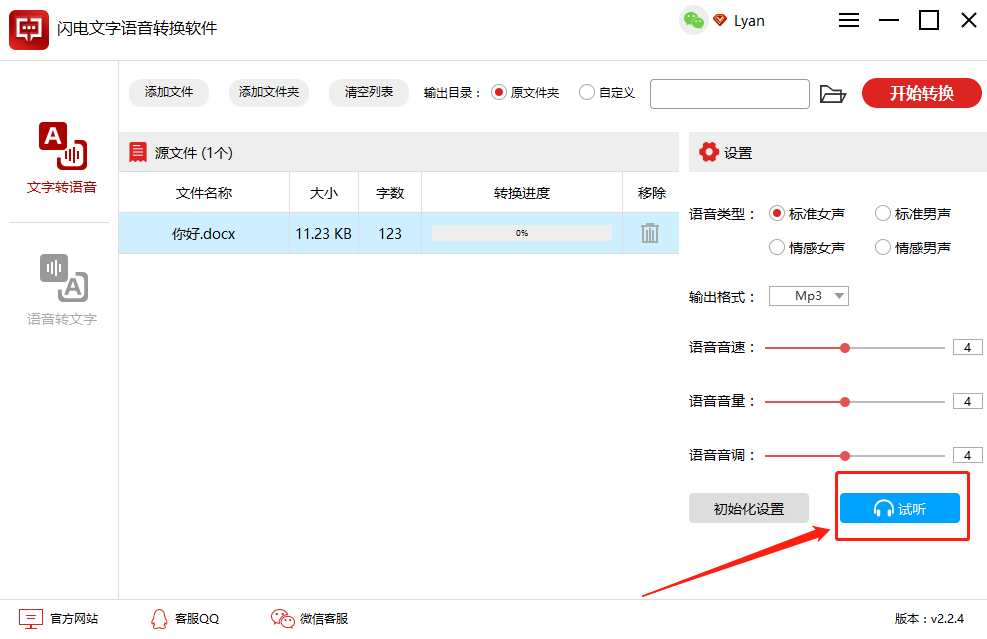The image size is (987, 639).
Task: Click the 字数 column header
Action: [390, 193]
